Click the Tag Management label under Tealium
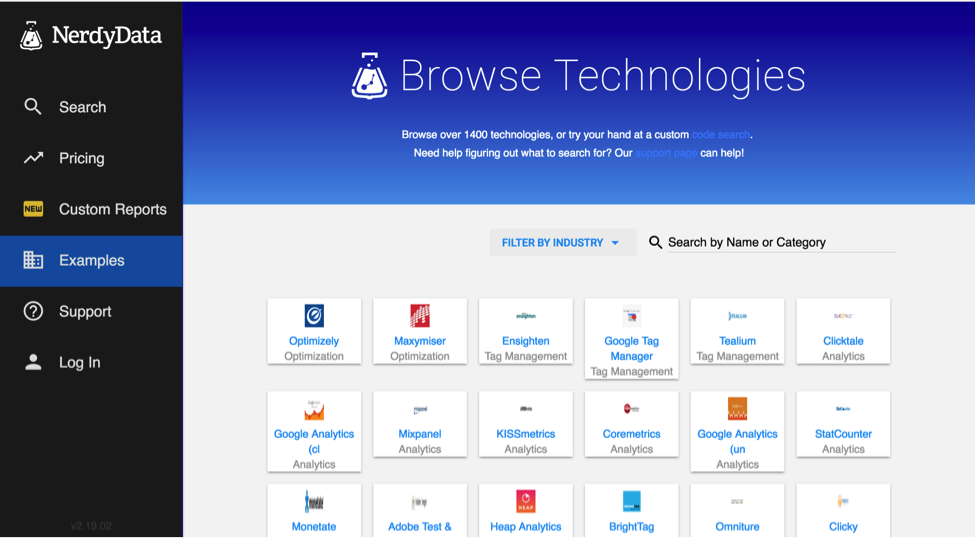The width and height of the screenshot is (975, 538). 737,356
